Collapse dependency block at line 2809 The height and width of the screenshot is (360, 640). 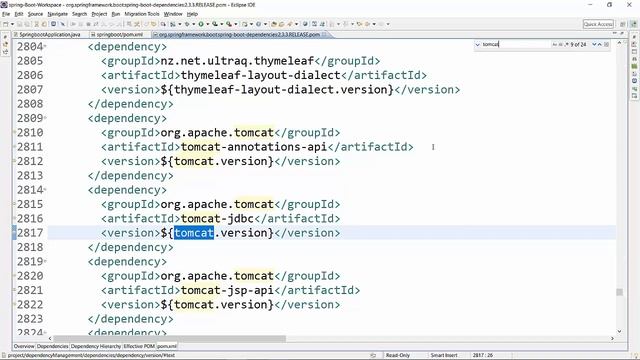coord(45,118)
